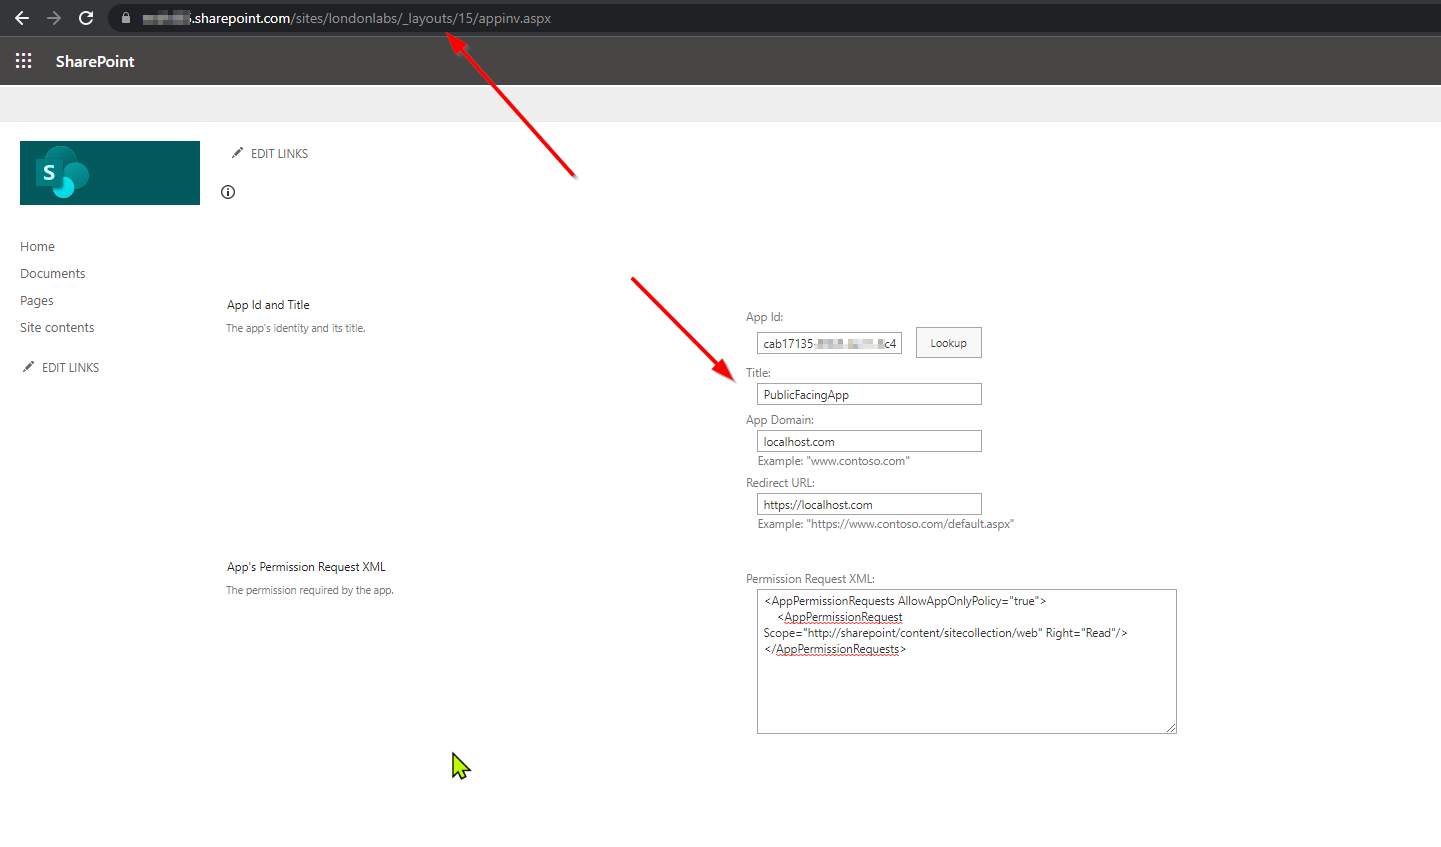The width and height of the screenshot is (1441, 847).
Task: Open the SharePoint app launcher waffle
Action: pos(24,61)
